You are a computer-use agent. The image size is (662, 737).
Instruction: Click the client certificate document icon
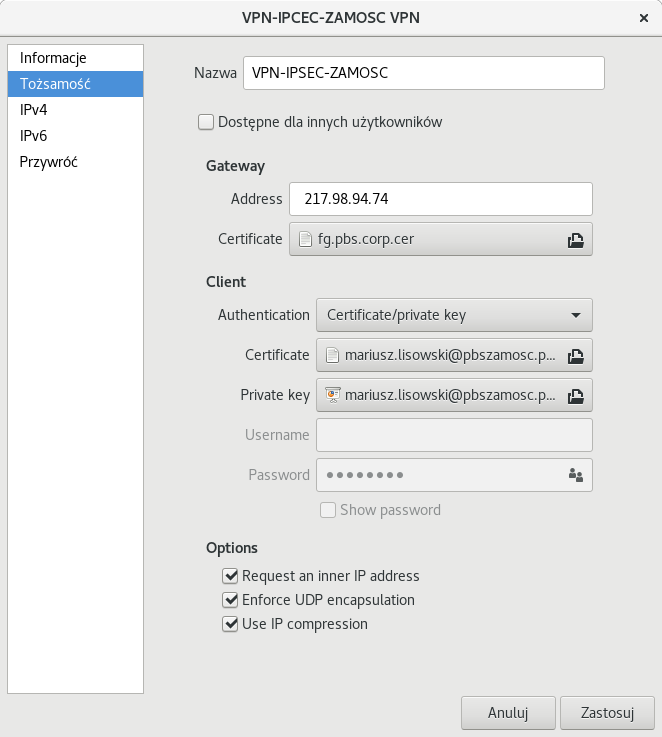[x=332, y=355]
